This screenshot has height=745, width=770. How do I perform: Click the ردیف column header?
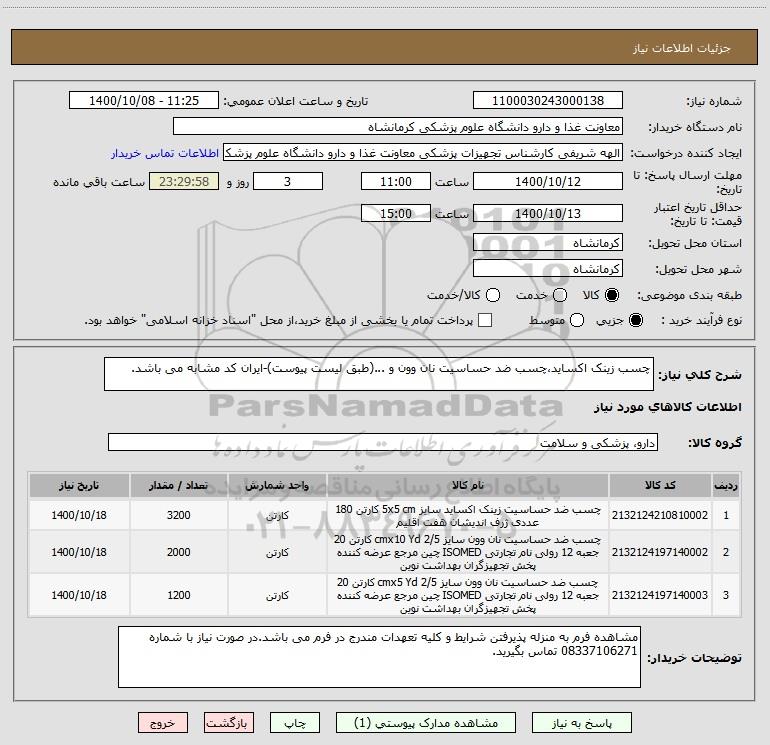[726, 485]
